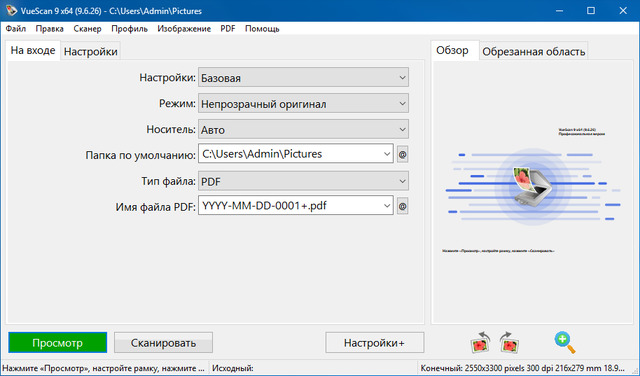Click the green Просмотр button
The height and width of the screenshot is (376, 640).
[58, 343]
